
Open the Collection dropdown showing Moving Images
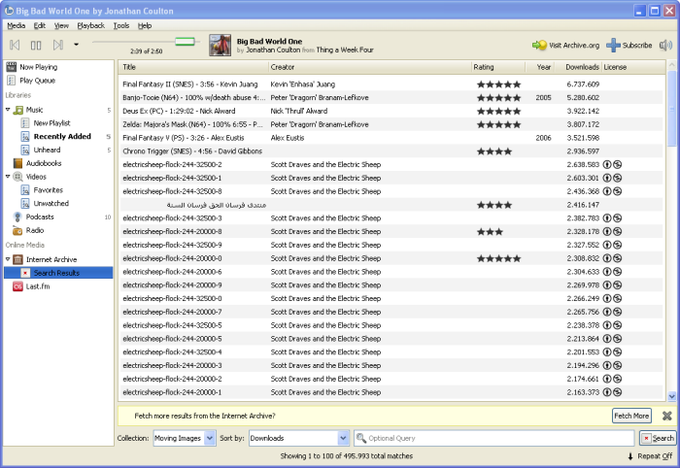coord(184,438)
